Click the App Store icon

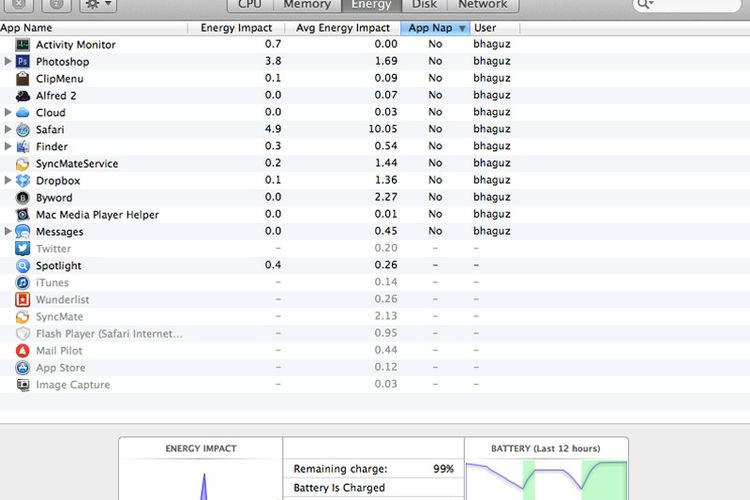tap(22, 368)
